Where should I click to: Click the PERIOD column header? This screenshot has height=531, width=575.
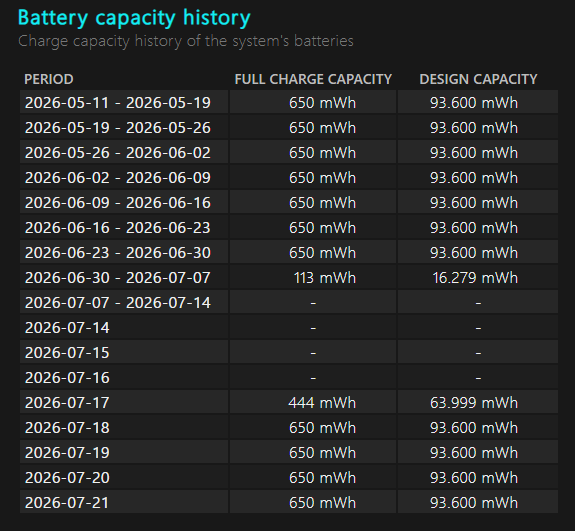pyautogui.click(x=49, y=79)
